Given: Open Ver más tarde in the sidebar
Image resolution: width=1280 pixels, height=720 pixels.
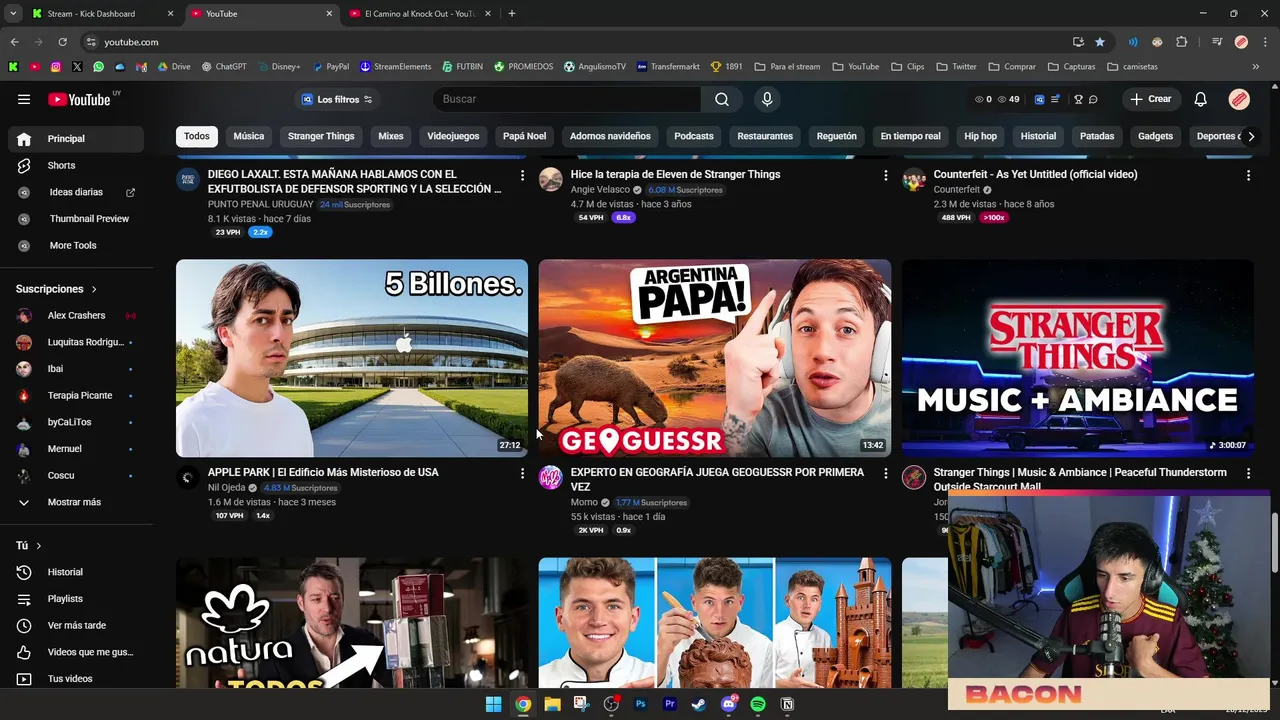Looking at the screenshot, I should [78, 625].
